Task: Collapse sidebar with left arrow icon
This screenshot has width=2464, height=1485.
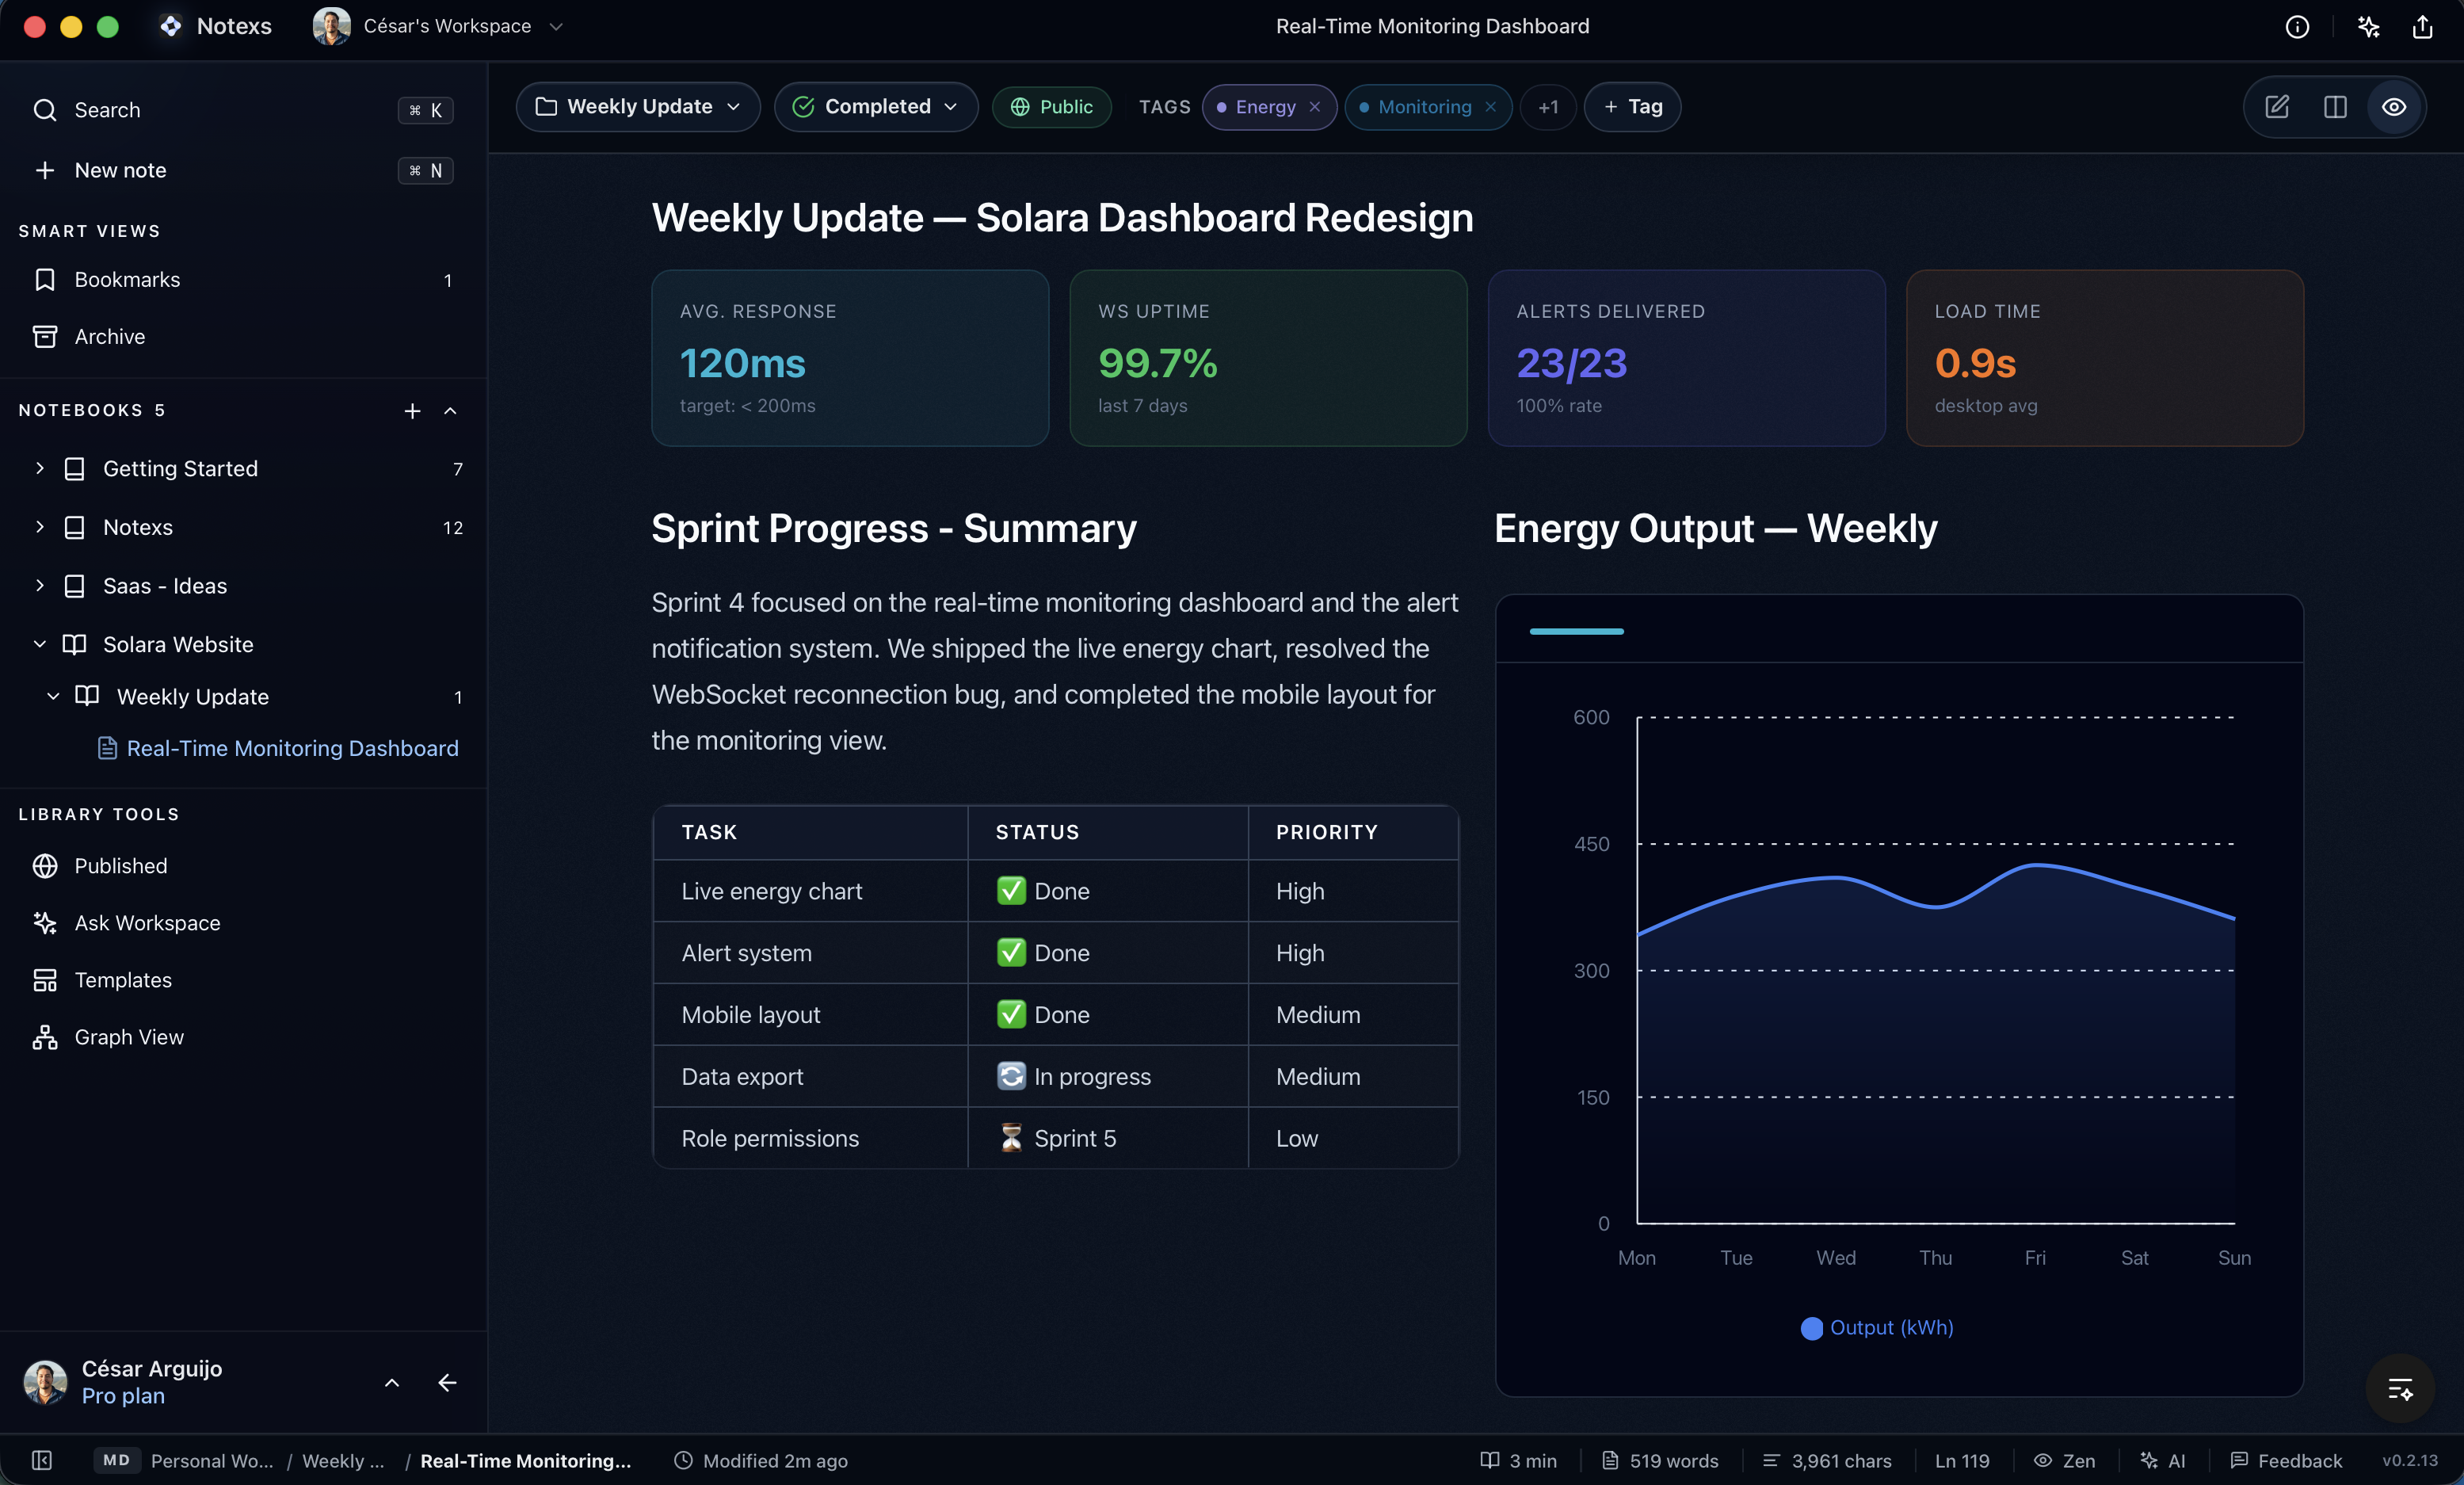Action: [x=447, y=1383]
